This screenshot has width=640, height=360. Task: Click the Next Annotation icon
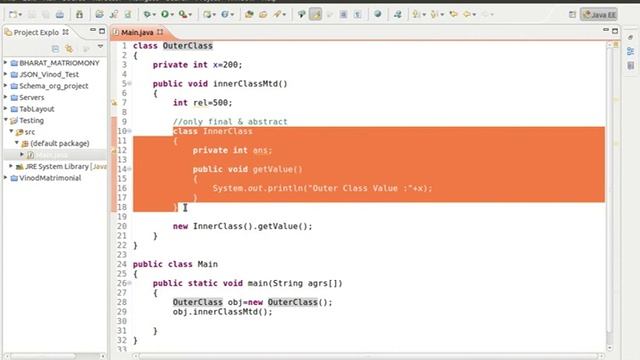(416, 15)
